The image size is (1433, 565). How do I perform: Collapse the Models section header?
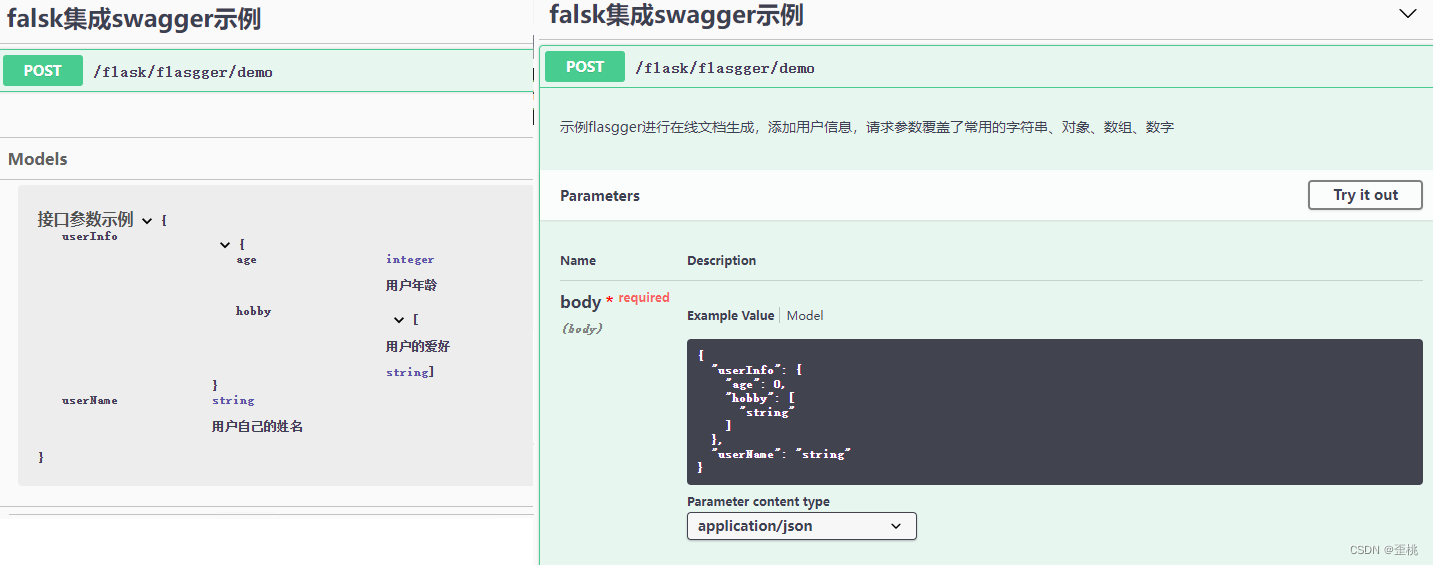tap(38, 159)
